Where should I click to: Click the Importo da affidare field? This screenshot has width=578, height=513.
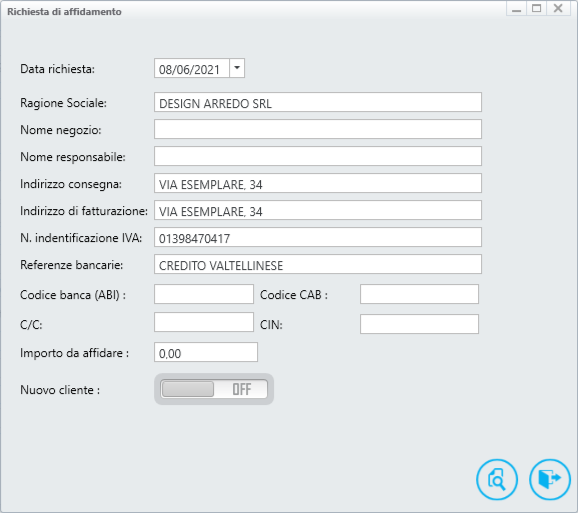(x=206, y=352)
